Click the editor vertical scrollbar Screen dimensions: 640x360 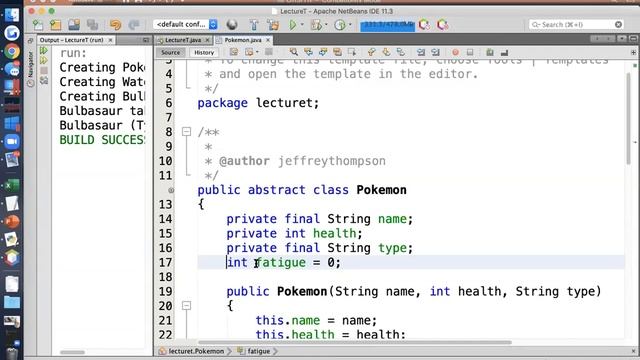coord(629,119)
